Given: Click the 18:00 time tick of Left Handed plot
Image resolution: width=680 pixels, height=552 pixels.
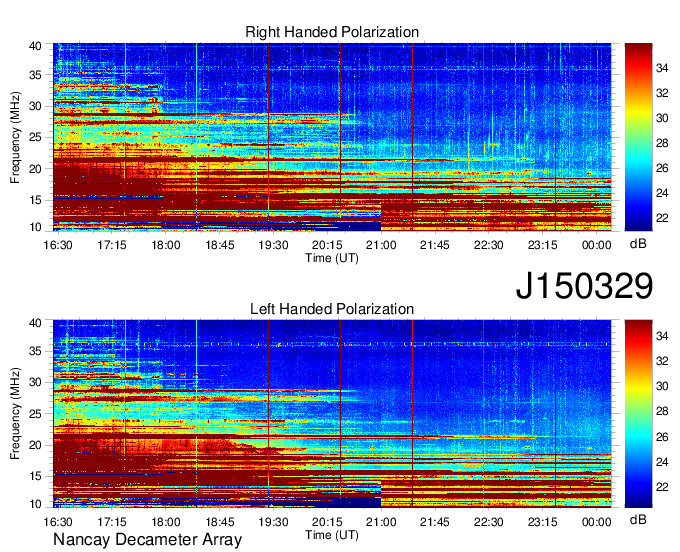Looking at the screenshot, I should (166, 522).
